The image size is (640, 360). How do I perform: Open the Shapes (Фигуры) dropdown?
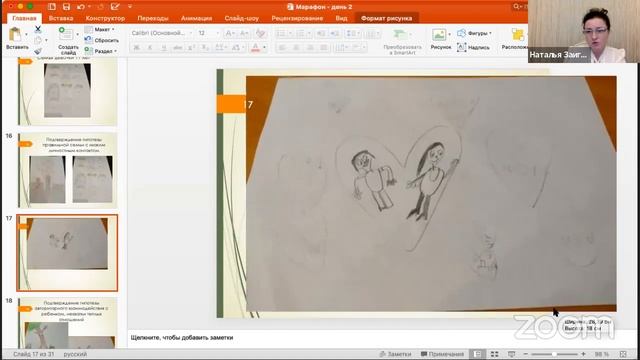coord(474,33)
